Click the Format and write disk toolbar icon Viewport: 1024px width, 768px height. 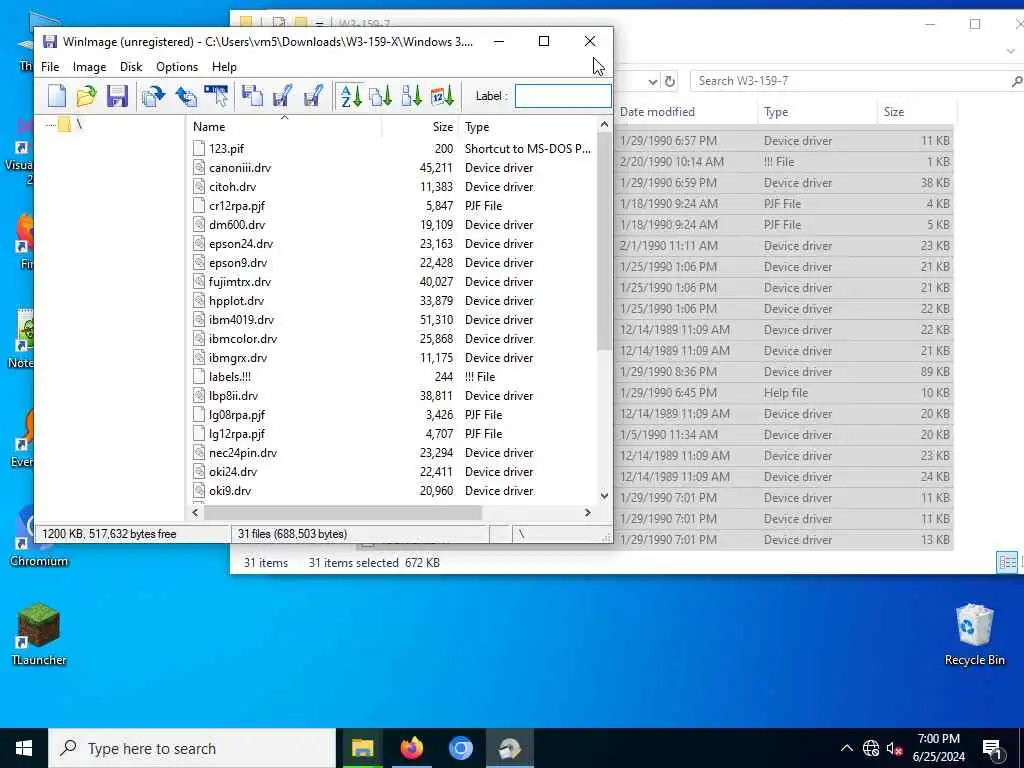coord(313,96)
